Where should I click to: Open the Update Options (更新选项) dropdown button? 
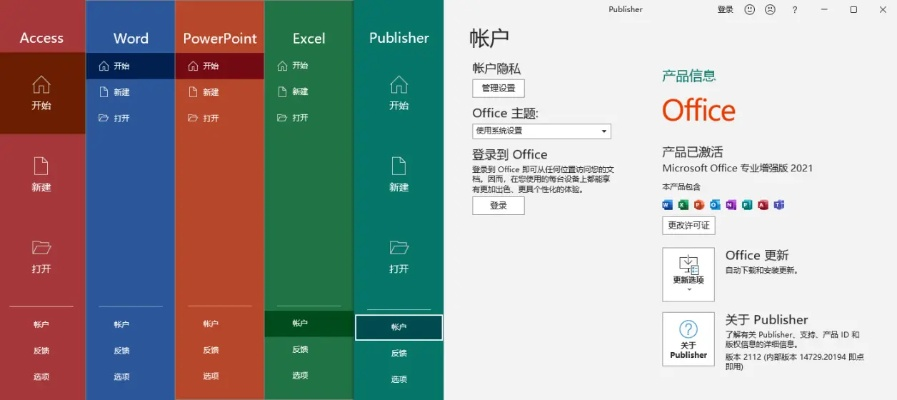point(688,274)
